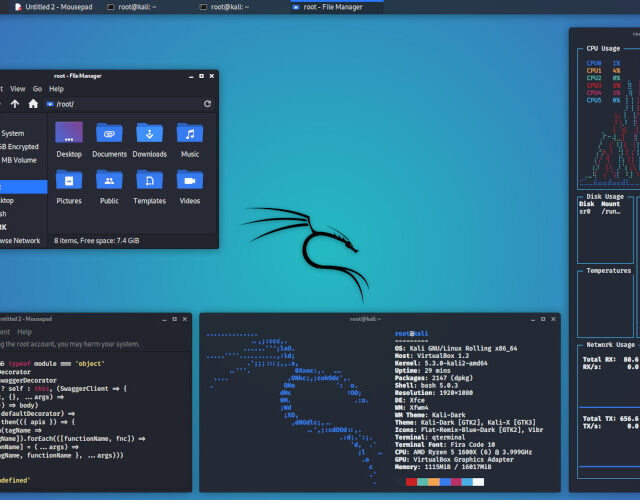Screen dimensions: 640x500
Task: Click the 'Total TX:' network line
Action: coord(611,418)
